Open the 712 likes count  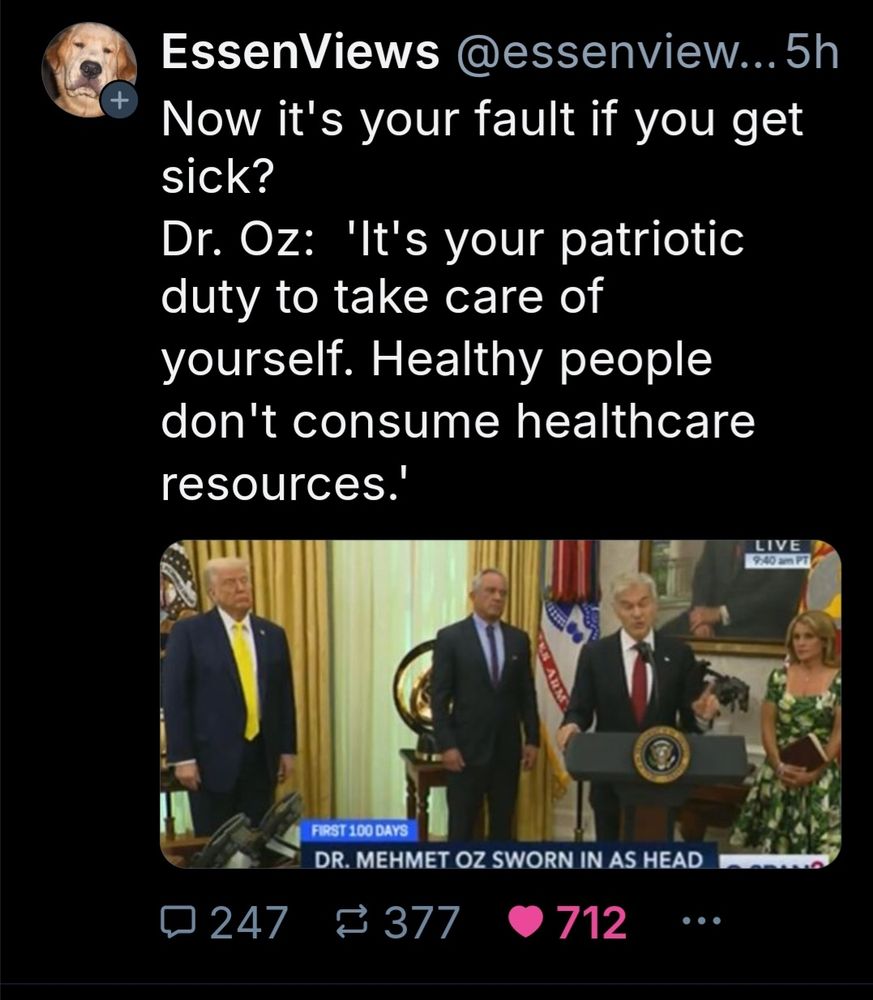point(592,922)
